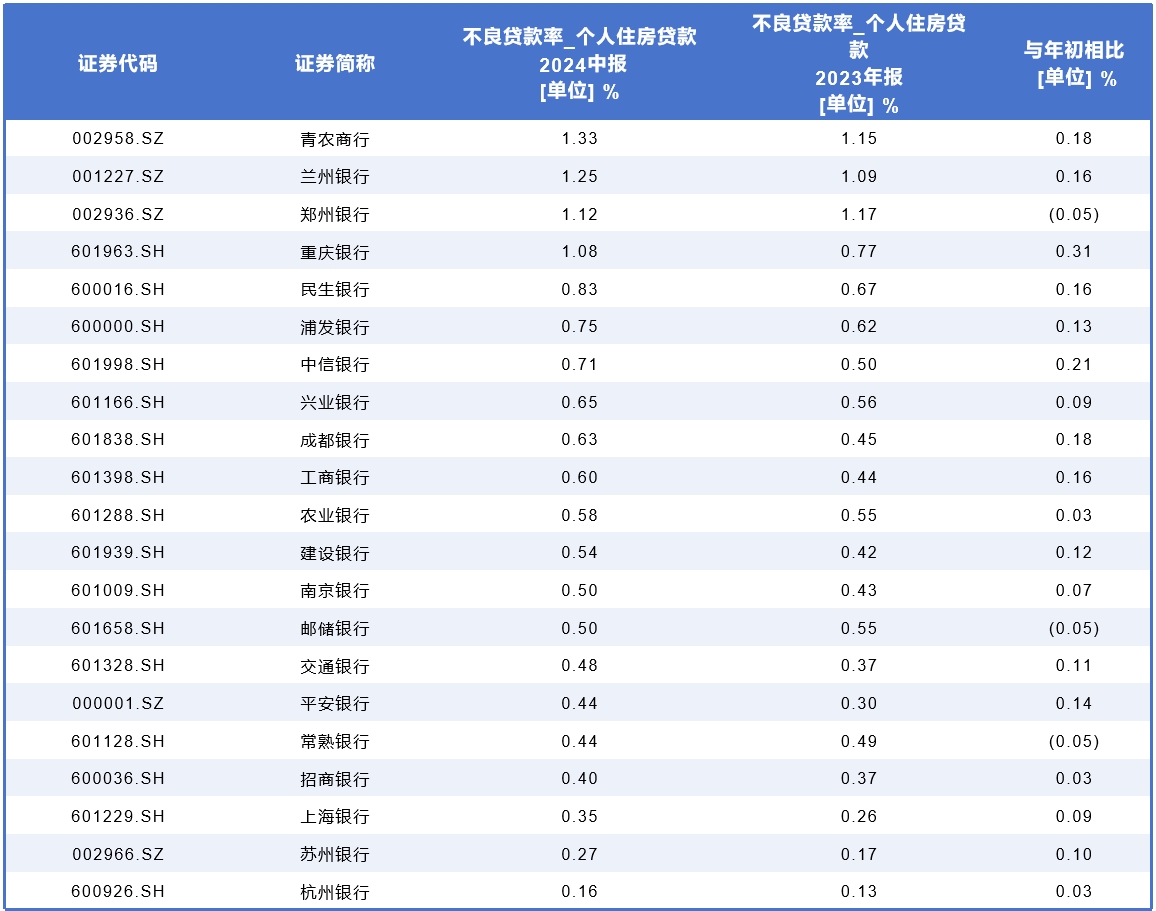This screenshot has height=911, width=1156.
Task: Click the 民生银行 name cell
Action: (335, 290)
